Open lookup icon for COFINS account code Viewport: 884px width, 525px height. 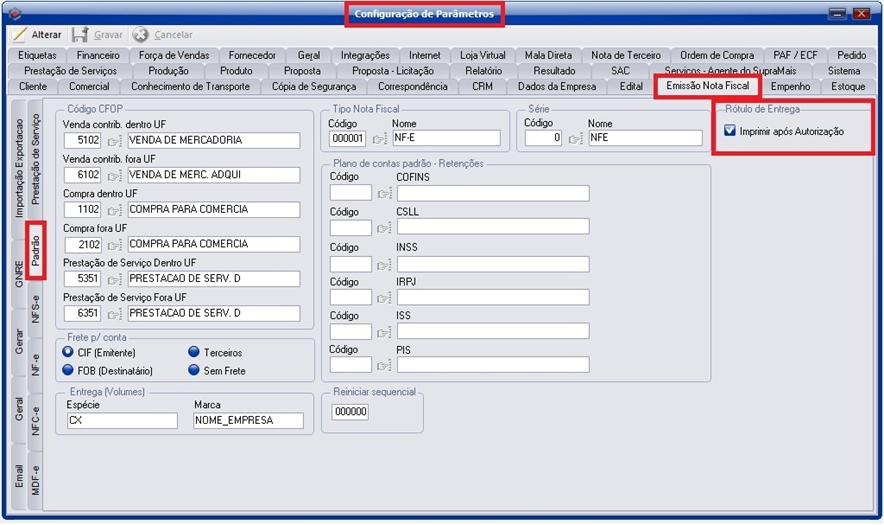384,193
